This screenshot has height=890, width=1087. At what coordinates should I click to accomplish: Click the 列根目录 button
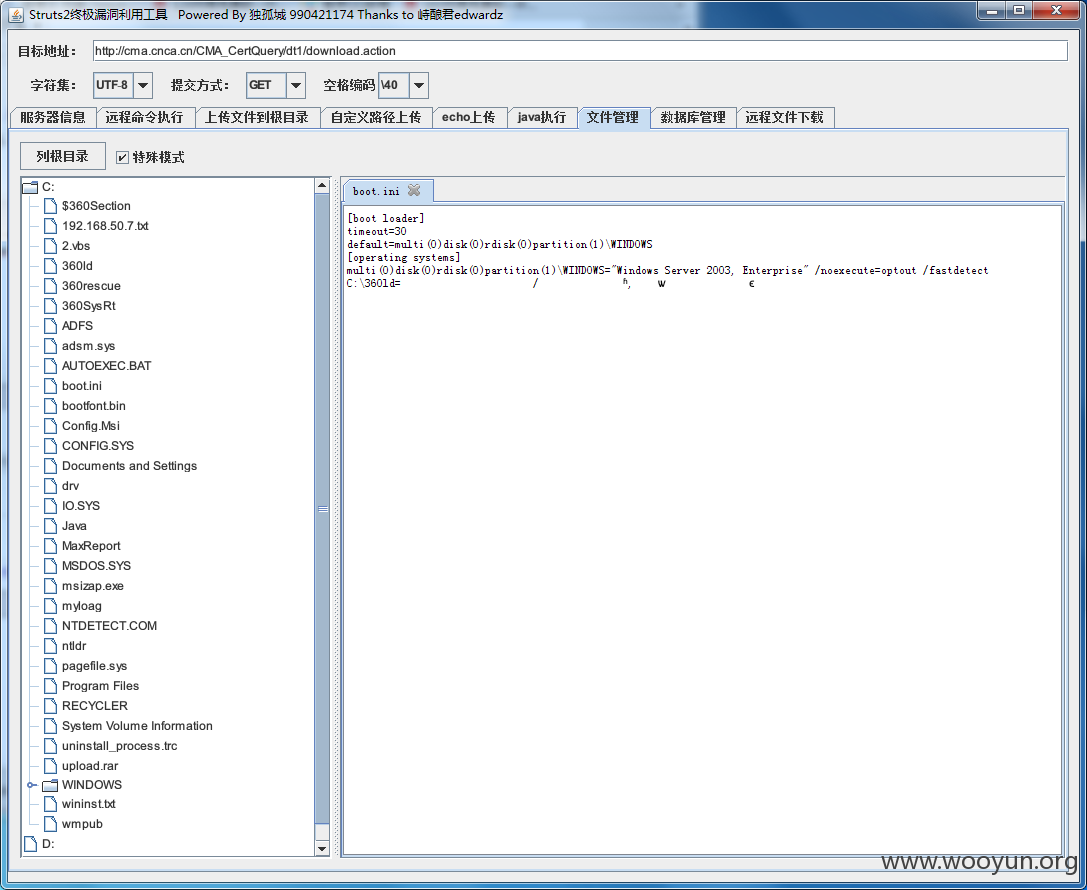62,156
